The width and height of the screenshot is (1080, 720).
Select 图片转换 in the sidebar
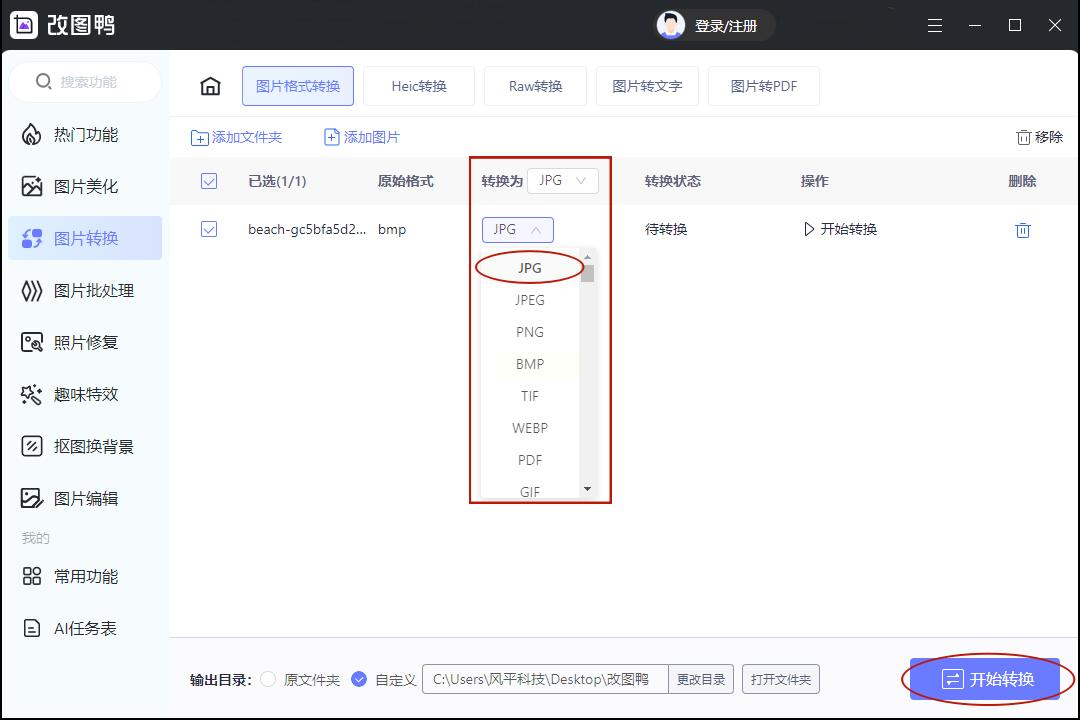pyautogui.click(x=85, y=238)
